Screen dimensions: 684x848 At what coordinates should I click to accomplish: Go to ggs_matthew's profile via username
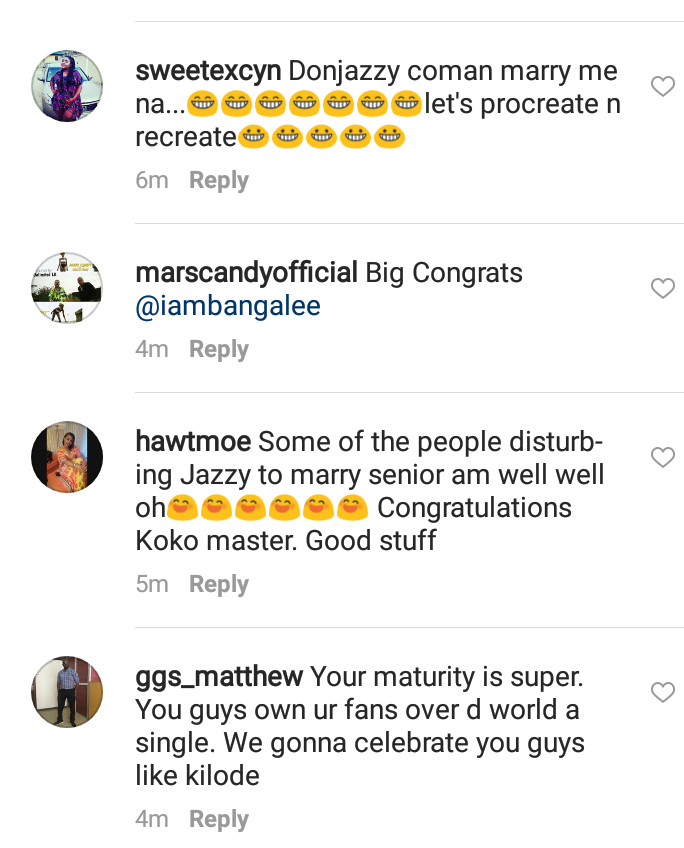tap(219, 677)
